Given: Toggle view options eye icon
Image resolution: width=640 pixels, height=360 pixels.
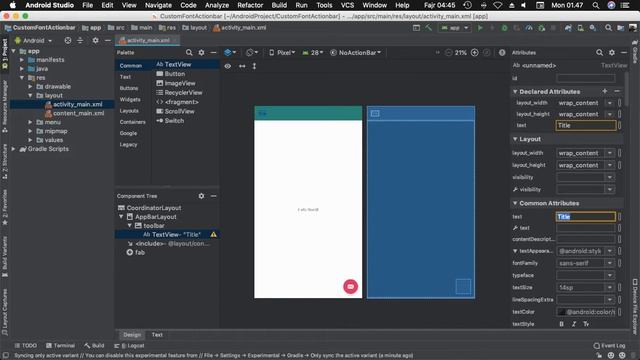Looking at the screenshot, I should pos(227,66).
